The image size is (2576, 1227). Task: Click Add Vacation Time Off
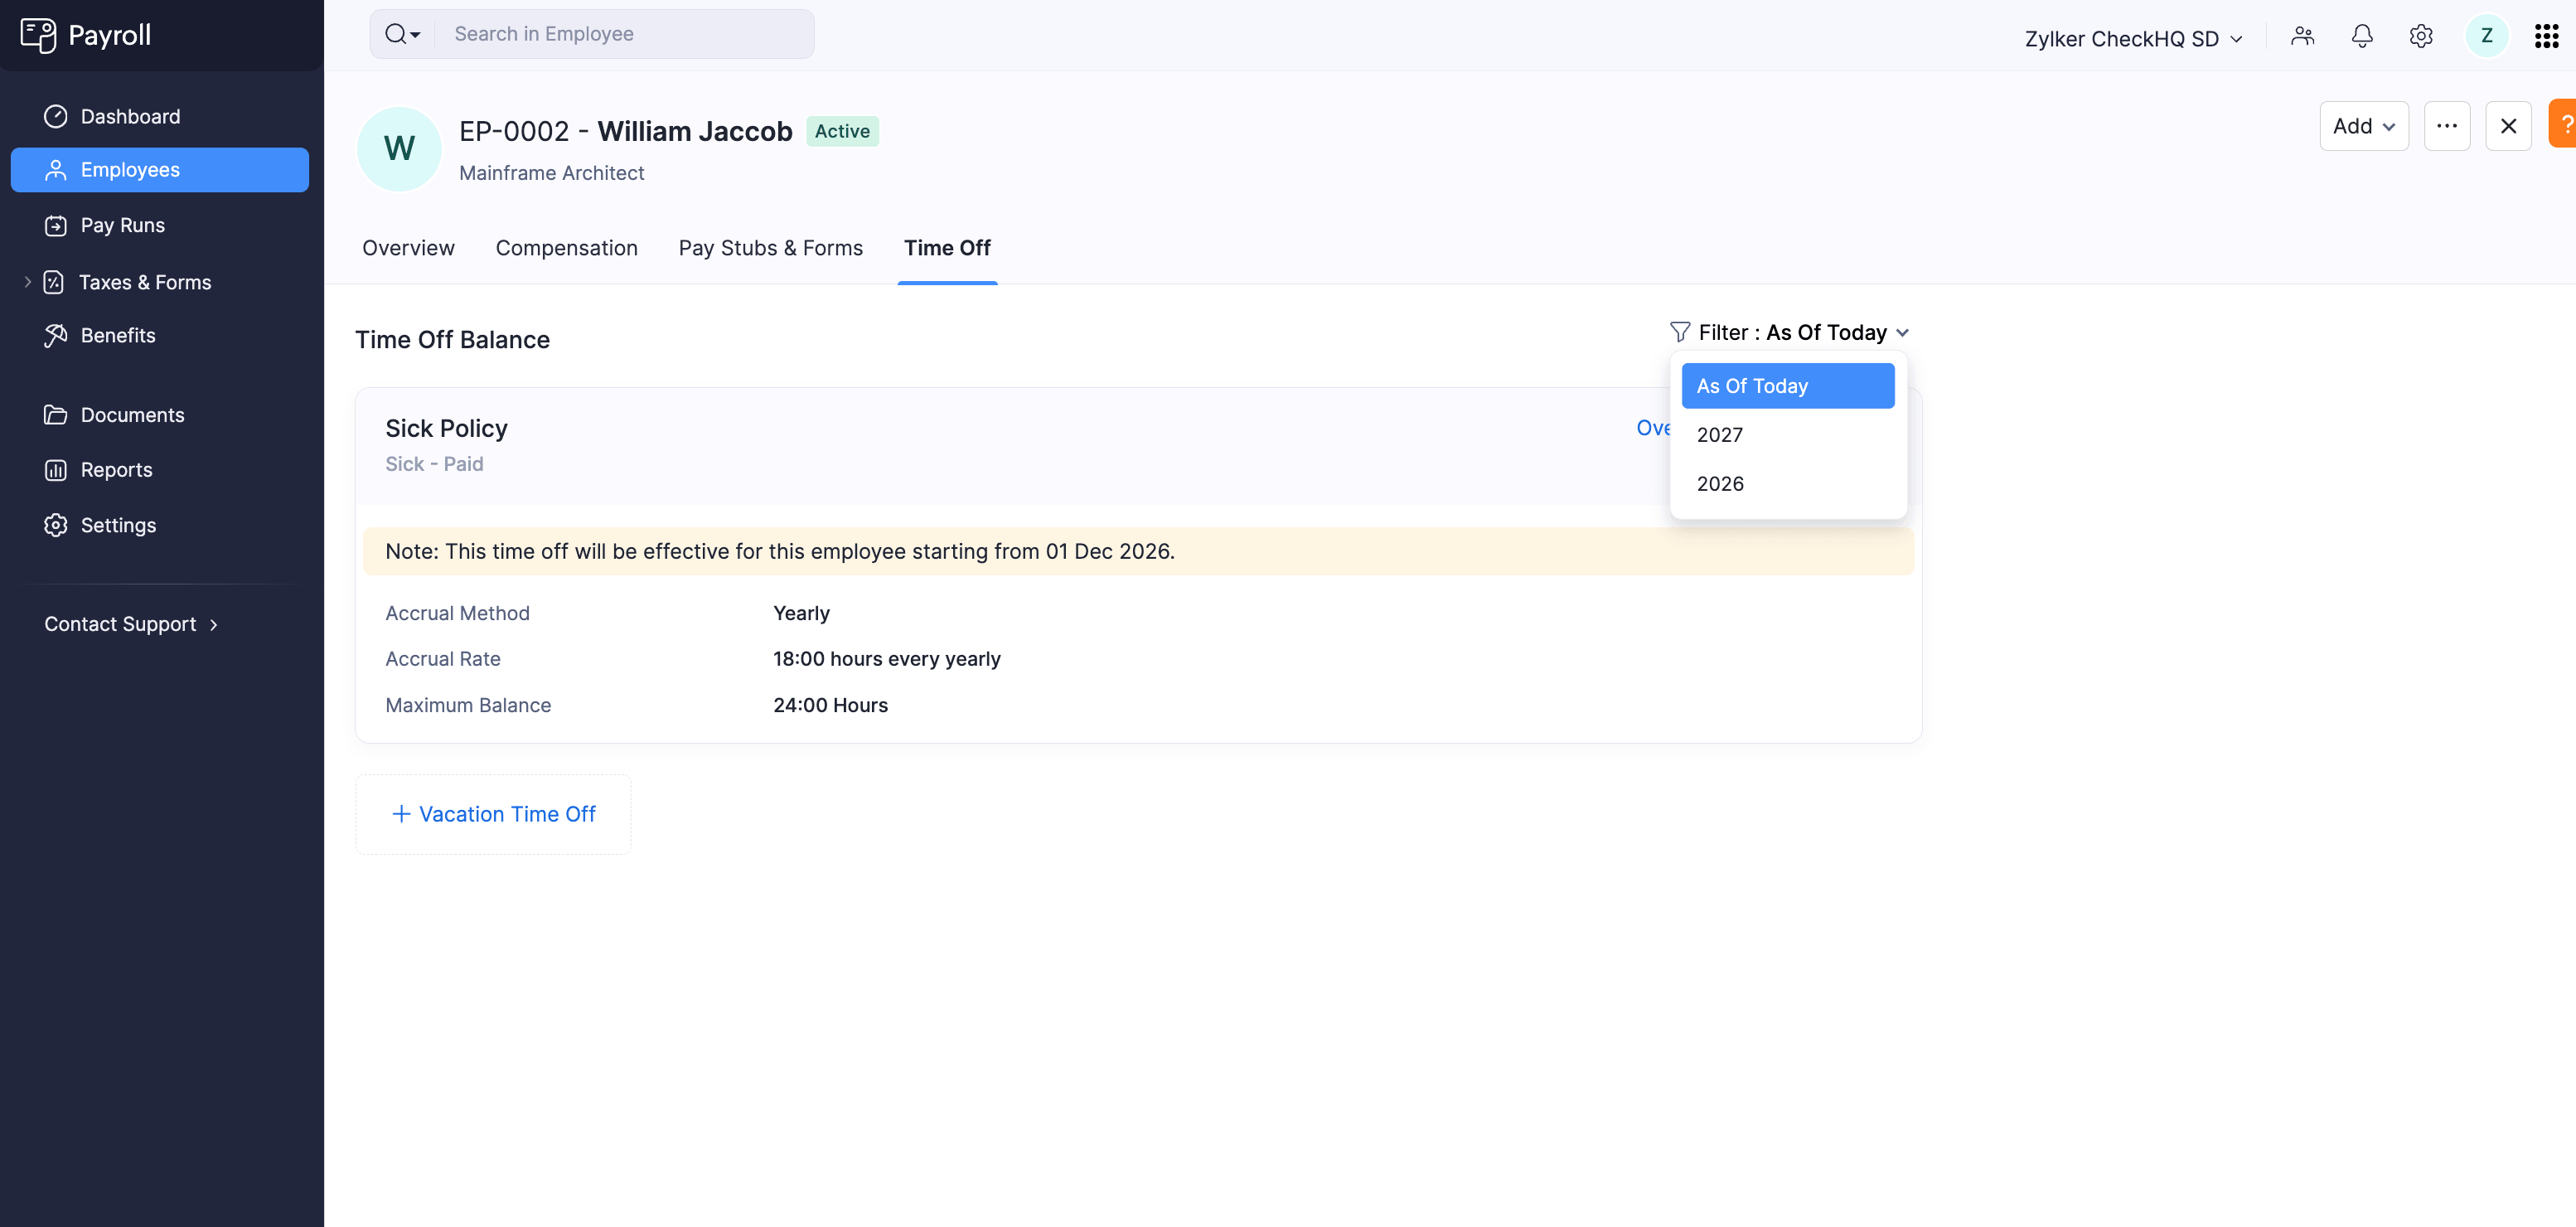point(493,814)
